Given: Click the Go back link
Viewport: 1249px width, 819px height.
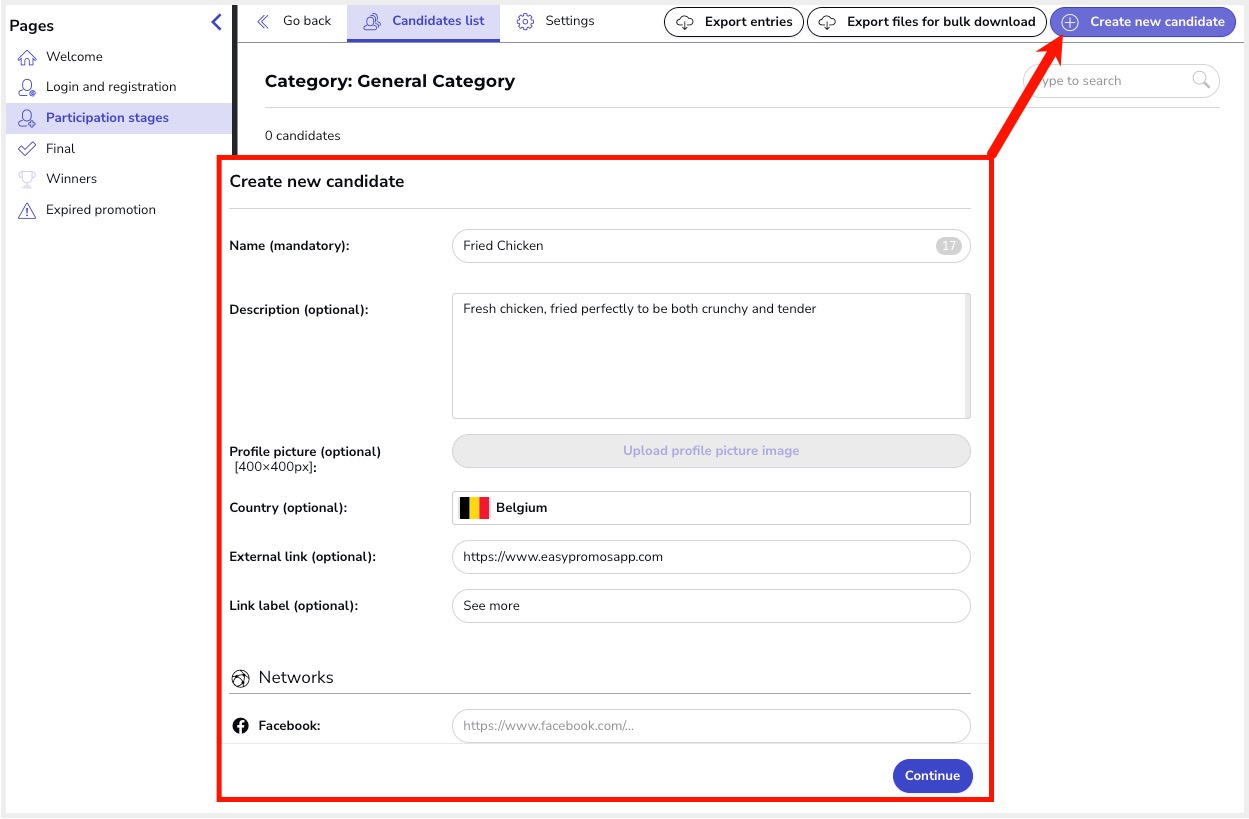Looking at the screenshot, I should [x=294, y=21].
